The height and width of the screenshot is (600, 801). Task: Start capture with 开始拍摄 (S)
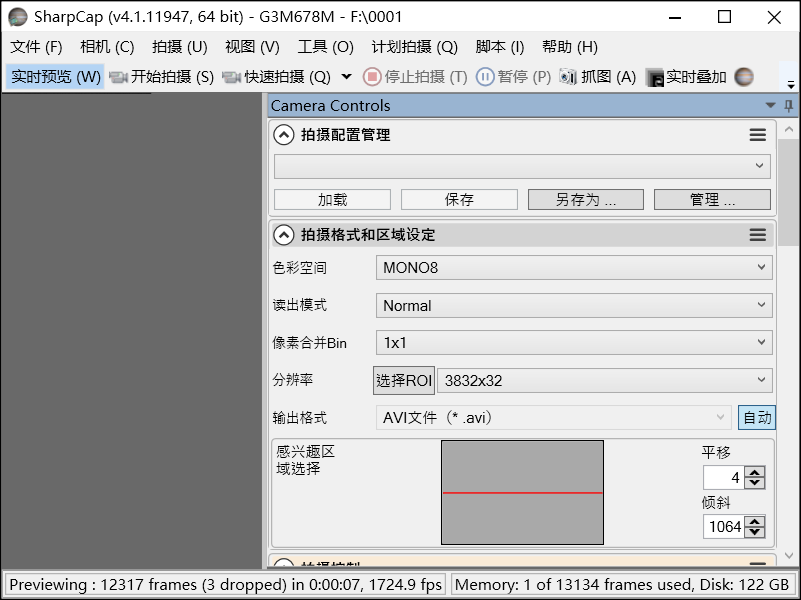(162, 77)
